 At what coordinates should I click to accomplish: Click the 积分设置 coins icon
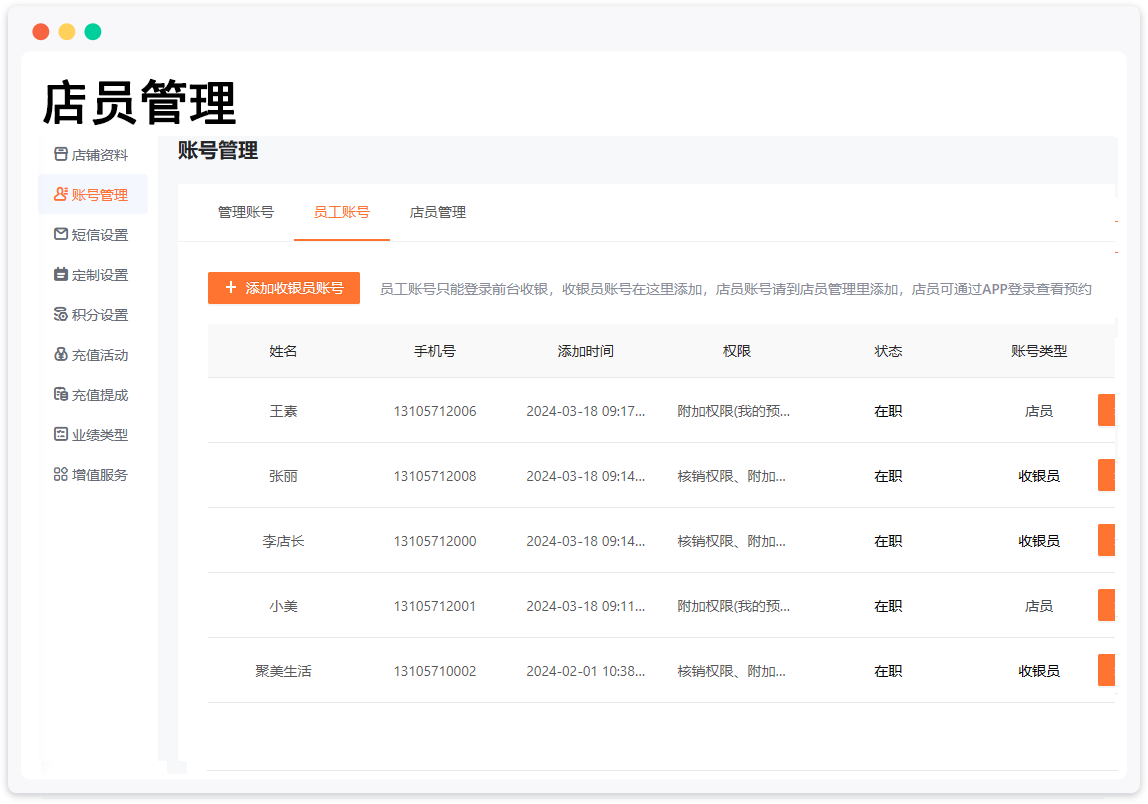tap(60, 315)
